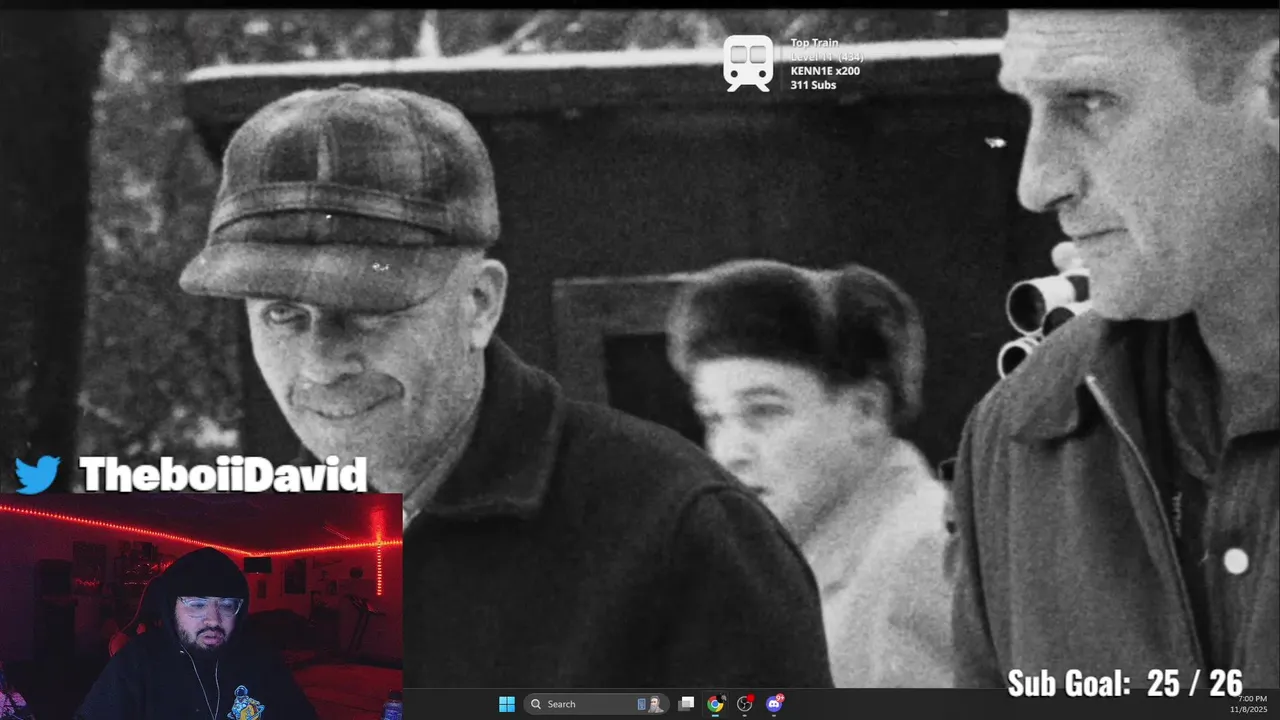This screenshot has width=1280, height=720.
Task: Open the Windows Start menu
Action: (x=507, y=704)
